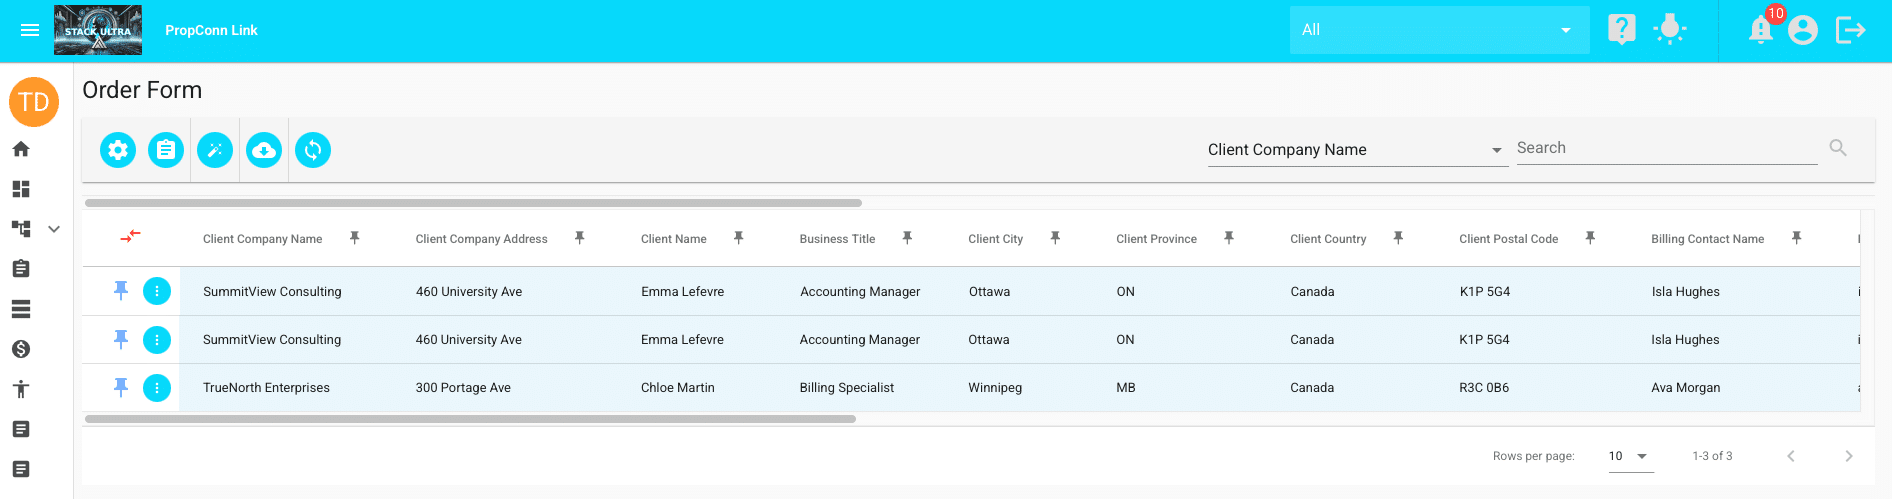Open row actions for TrueNorth Enterprises

pyautogui.click(x=157, y=387)
